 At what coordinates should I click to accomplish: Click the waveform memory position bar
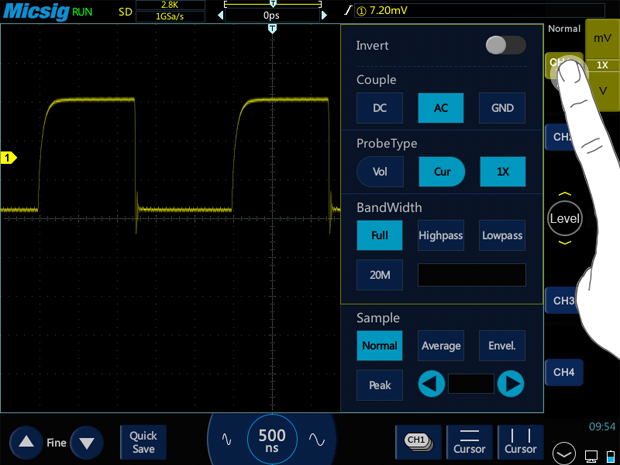pyautogui.click(x=272, y=4)
